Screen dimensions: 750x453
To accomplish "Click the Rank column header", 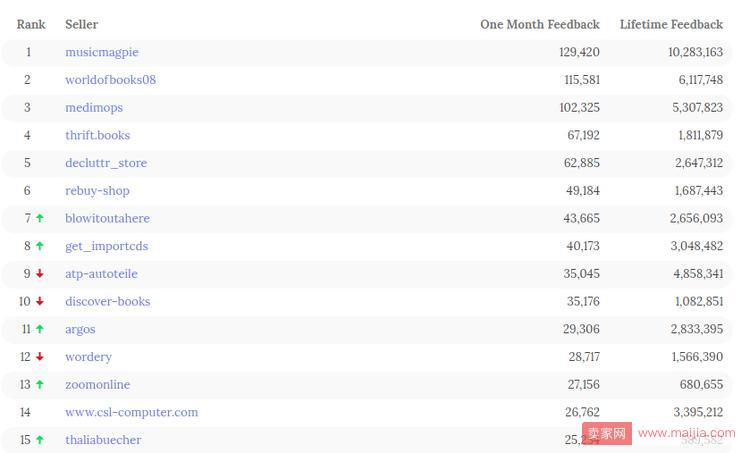I will (31, 24).
